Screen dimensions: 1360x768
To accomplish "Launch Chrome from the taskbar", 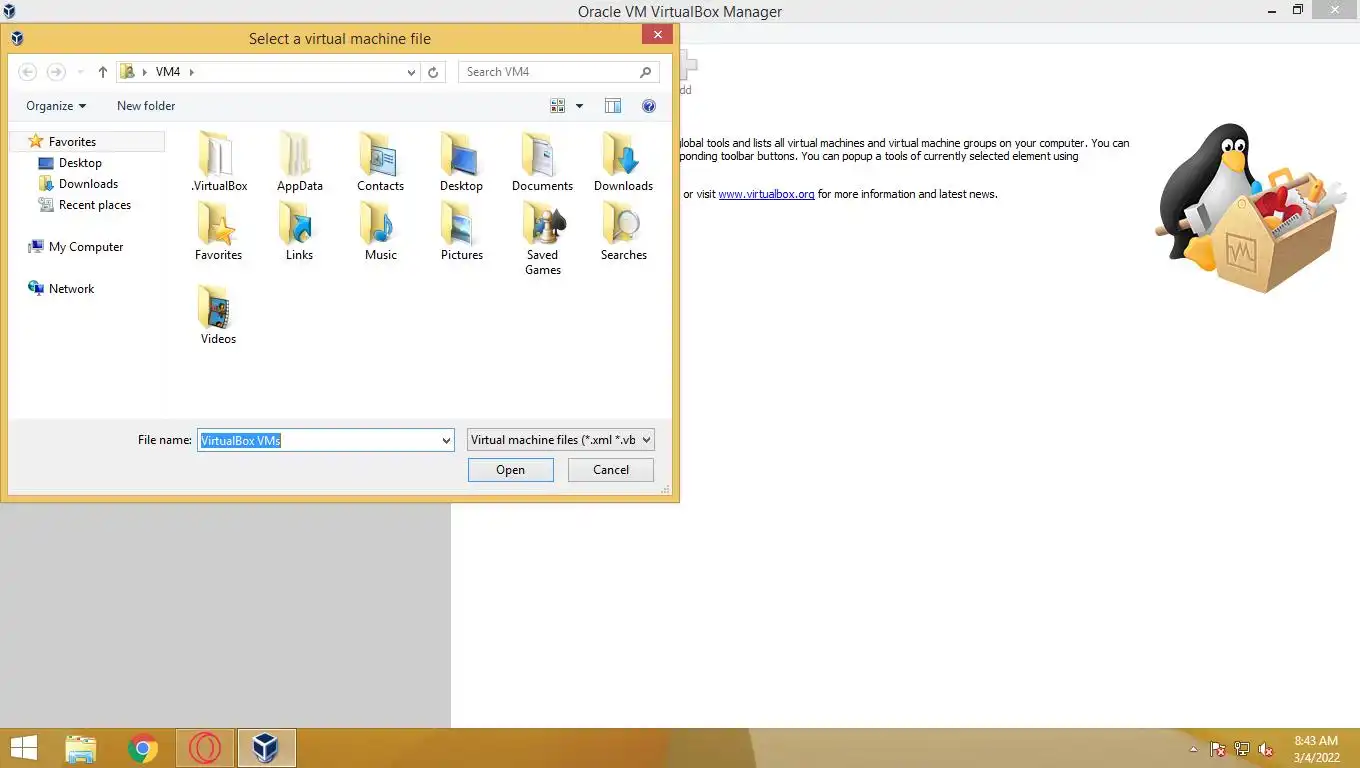I will tap(143, 748).
